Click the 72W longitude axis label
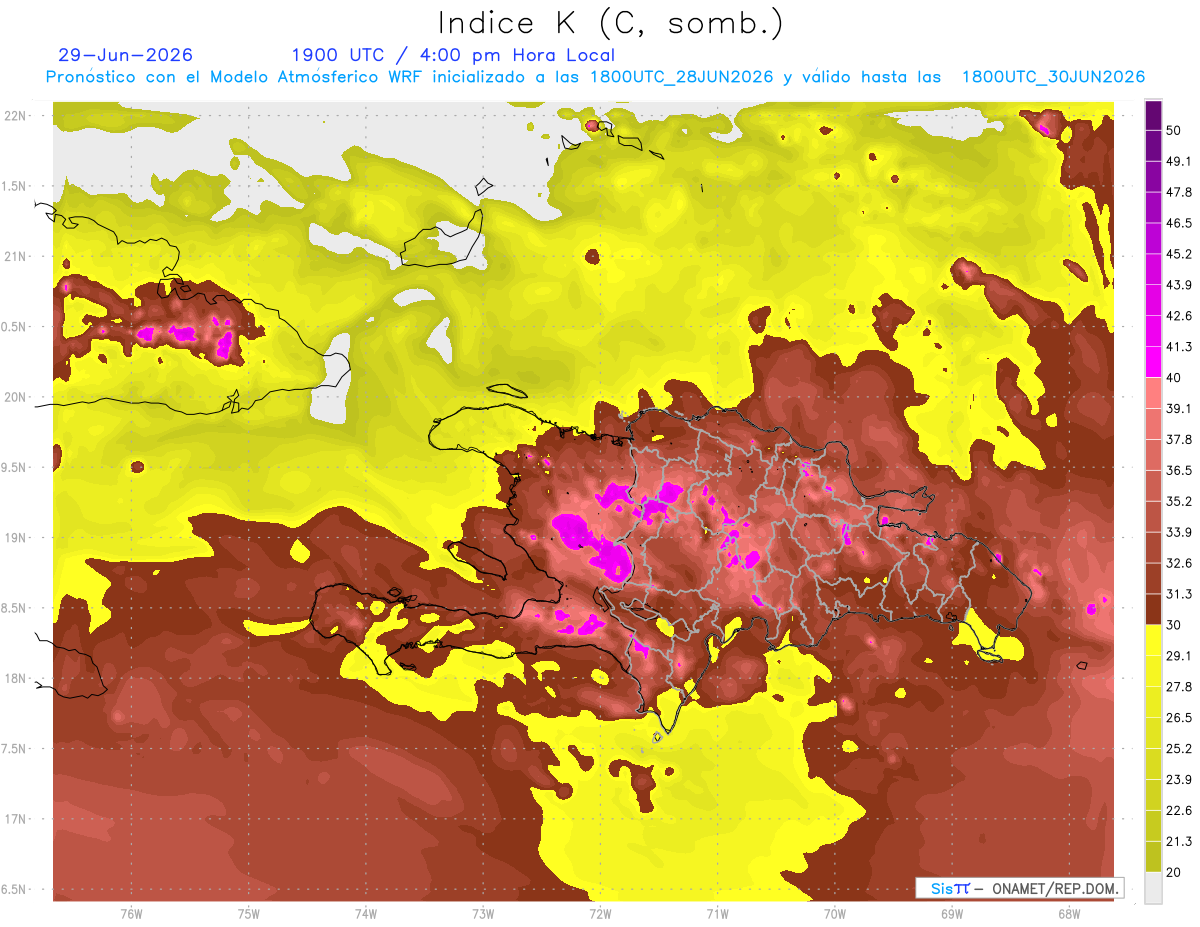Screen dimensions: 1200x927 pos(599,913)
